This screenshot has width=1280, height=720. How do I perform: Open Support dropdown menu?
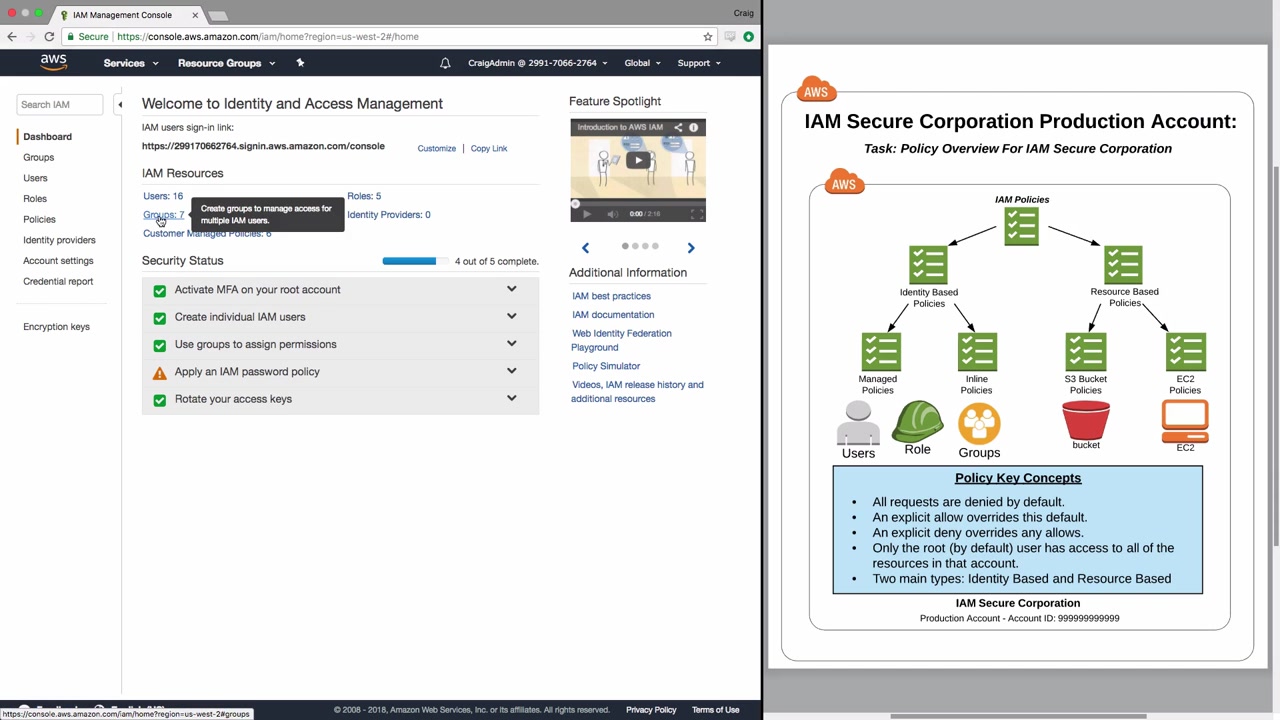click(x=698, y=63)
